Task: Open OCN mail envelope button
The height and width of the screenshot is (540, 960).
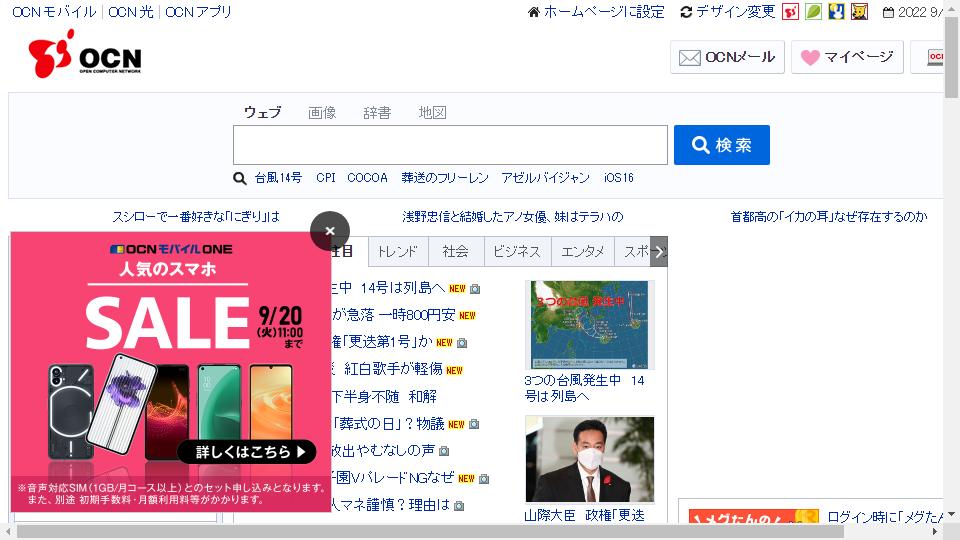Action: 727,58
